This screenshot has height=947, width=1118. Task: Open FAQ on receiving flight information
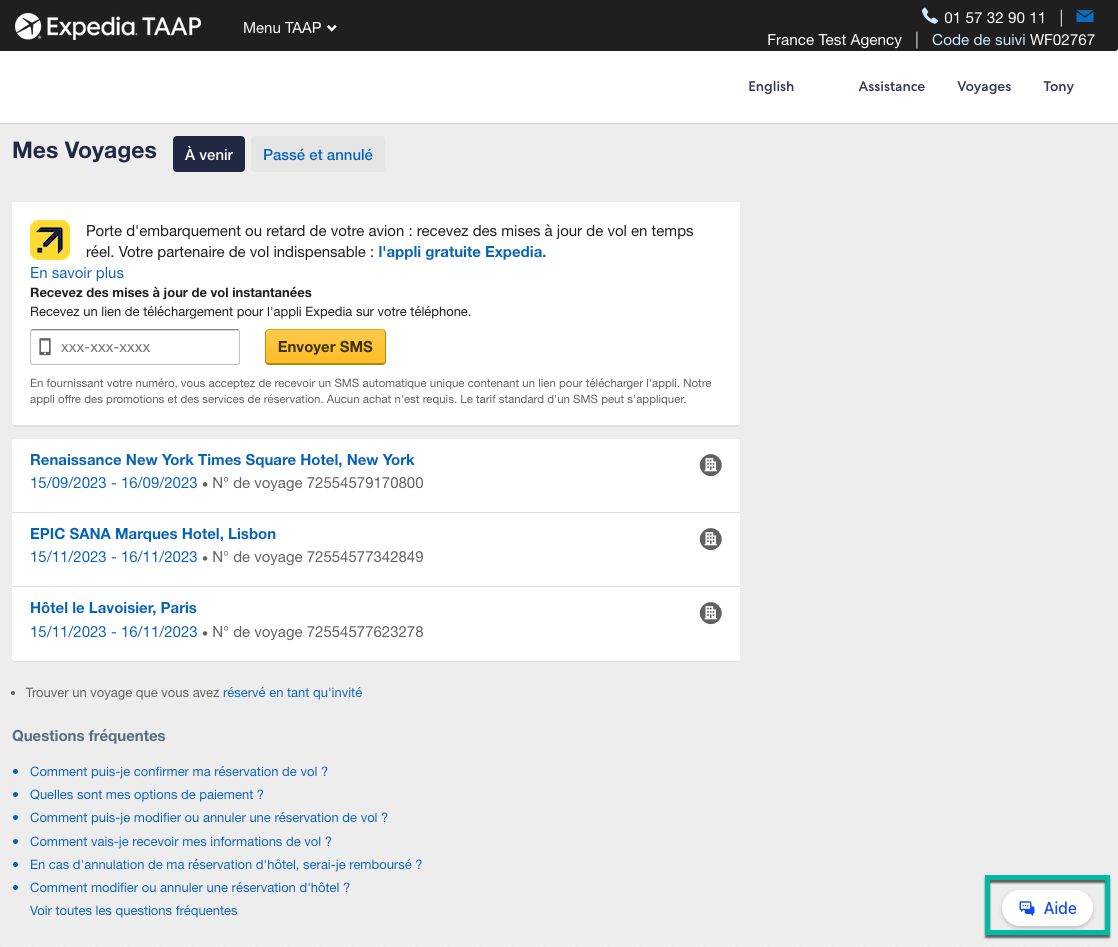click(181, 841)
